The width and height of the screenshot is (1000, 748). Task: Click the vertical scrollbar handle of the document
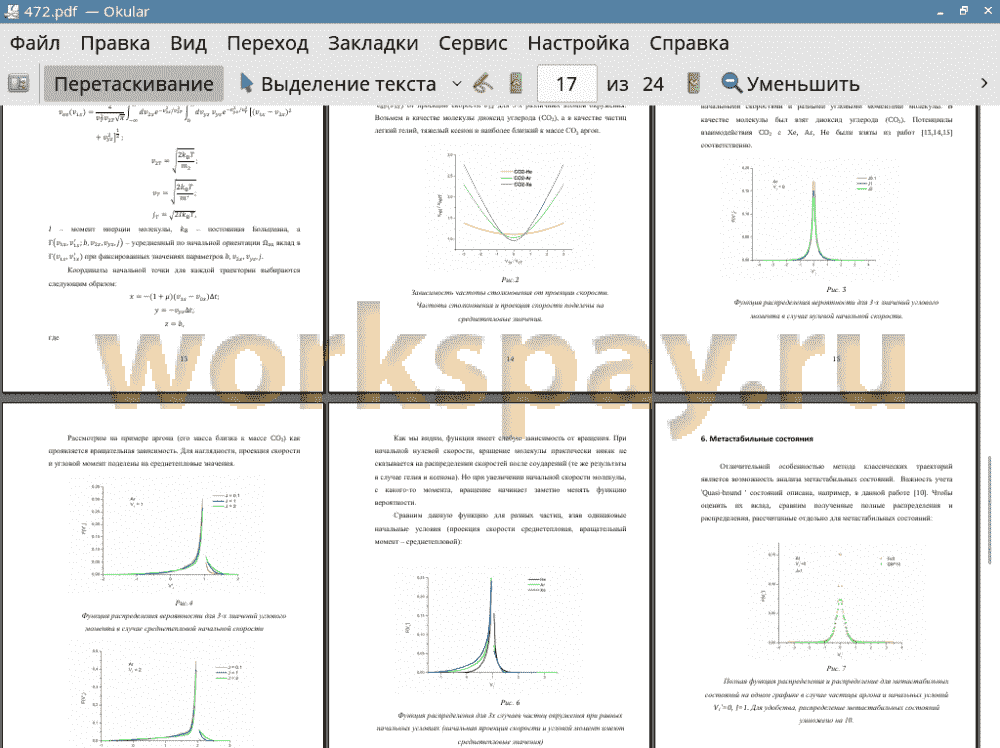pyautogui.click(x=990, y=509)
